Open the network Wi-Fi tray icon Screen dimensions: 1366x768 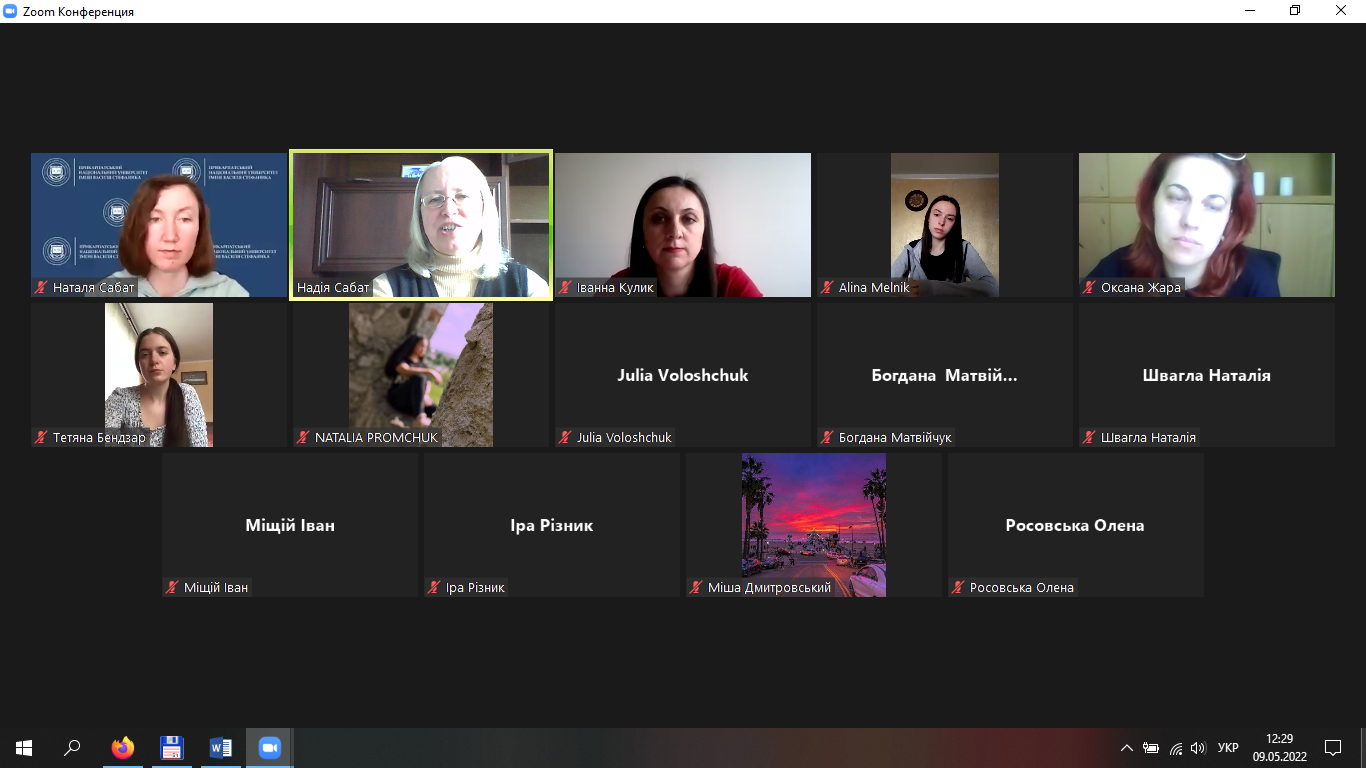coord(1176,747)
